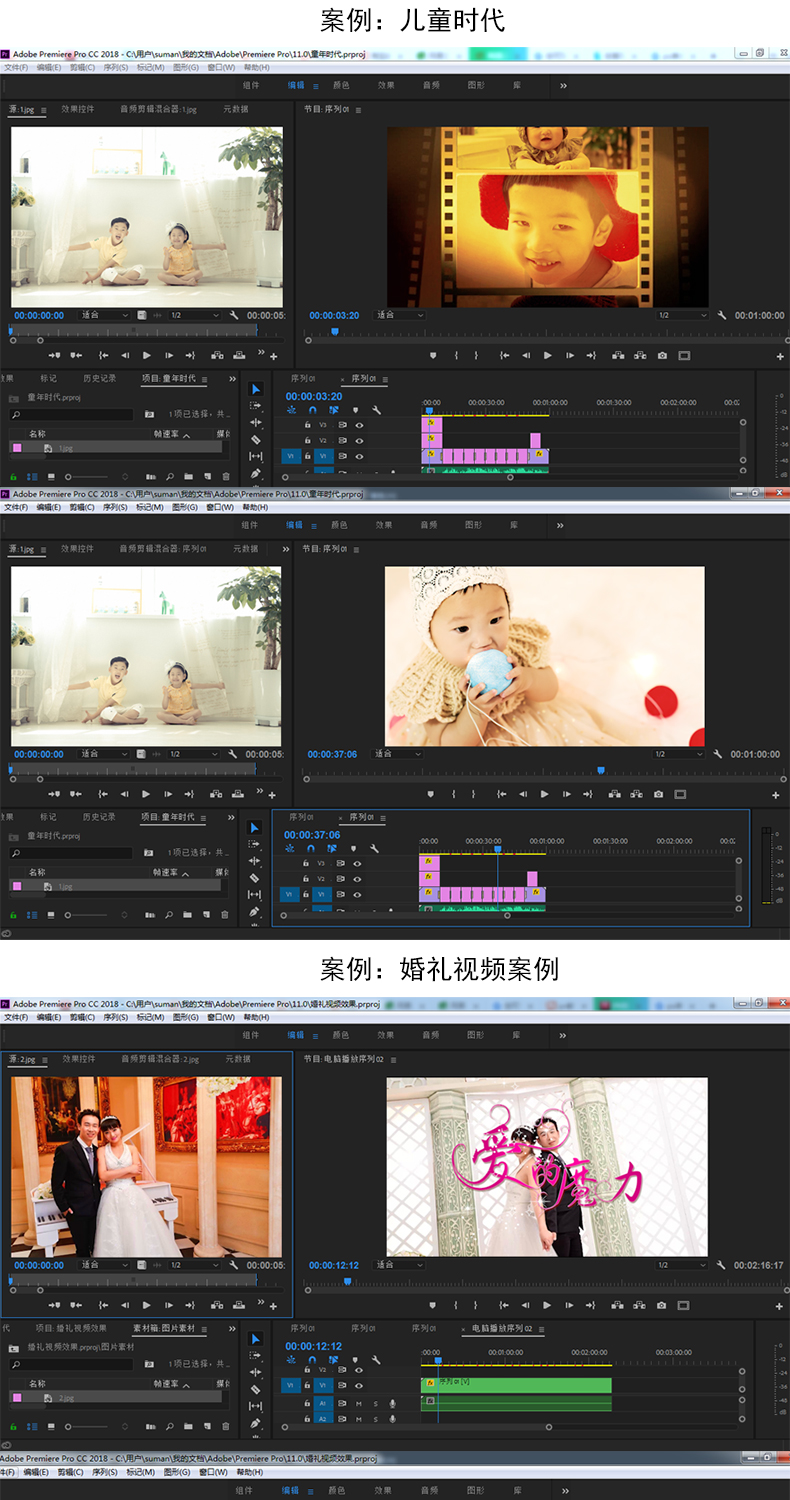Open 适合 zoom dropdown beside timecode 00:00:03:20

[x=399, y=315]
